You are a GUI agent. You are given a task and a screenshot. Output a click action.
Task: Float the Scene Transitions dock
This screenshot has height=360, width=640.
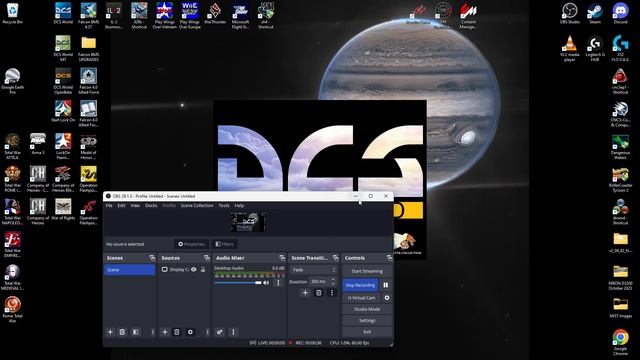pyautogui.click(x=336, y=258)
